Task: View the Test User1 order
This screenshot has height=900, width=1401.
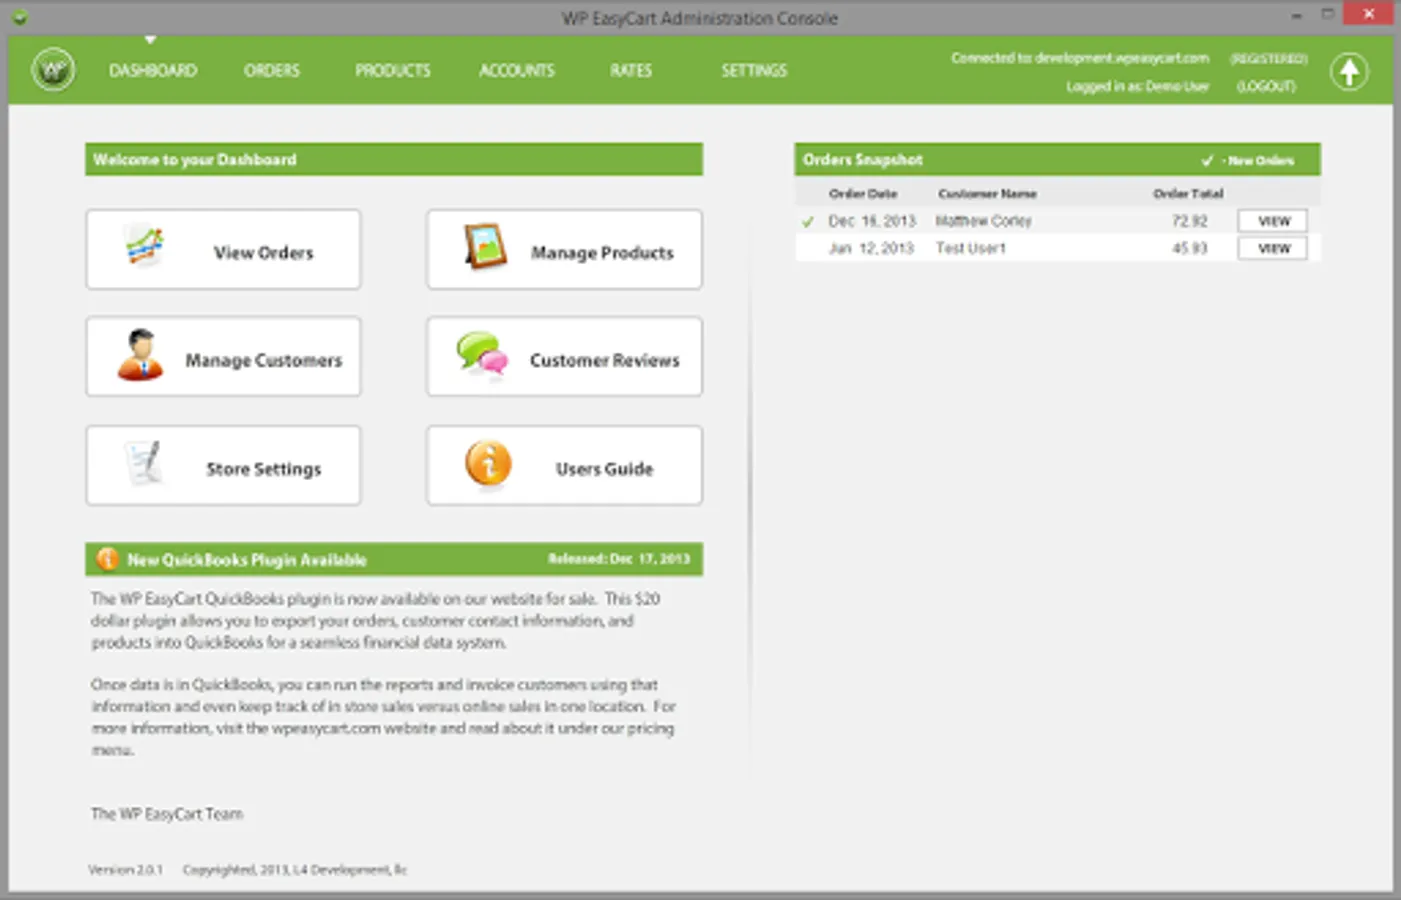Action: tap(1273, 248)
